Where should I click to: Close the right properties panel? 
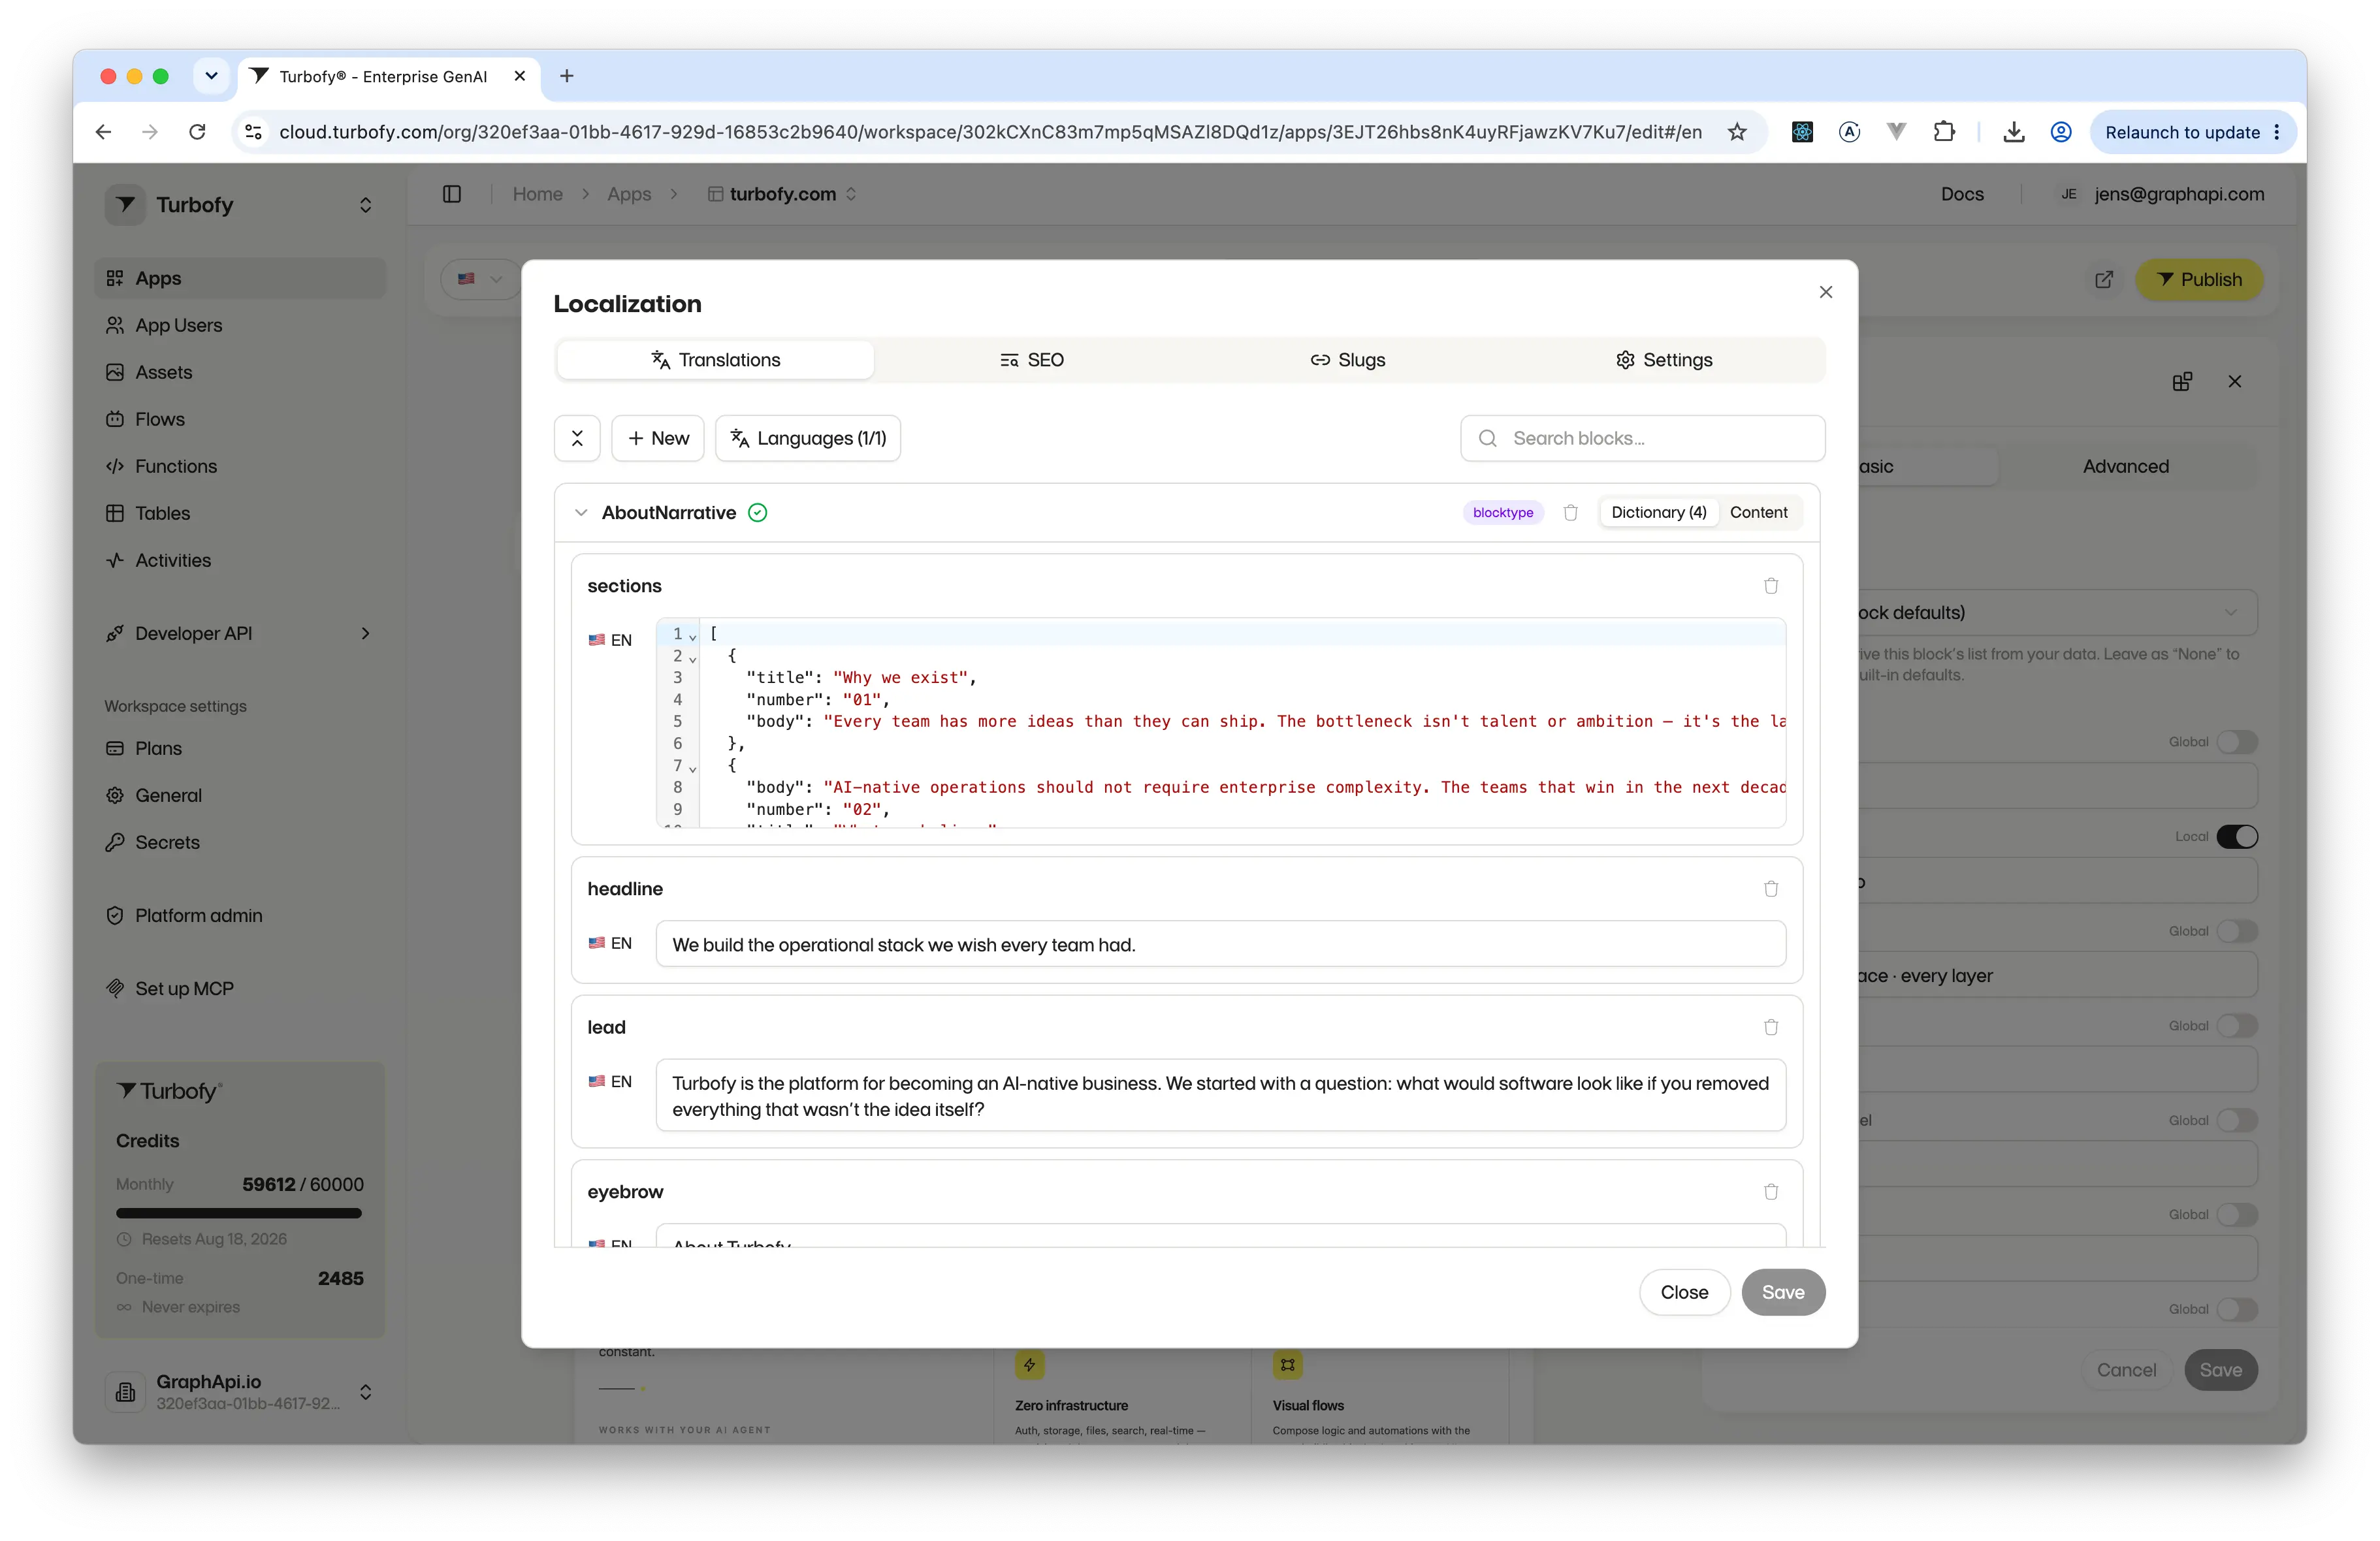click(x=2235, y=382)
